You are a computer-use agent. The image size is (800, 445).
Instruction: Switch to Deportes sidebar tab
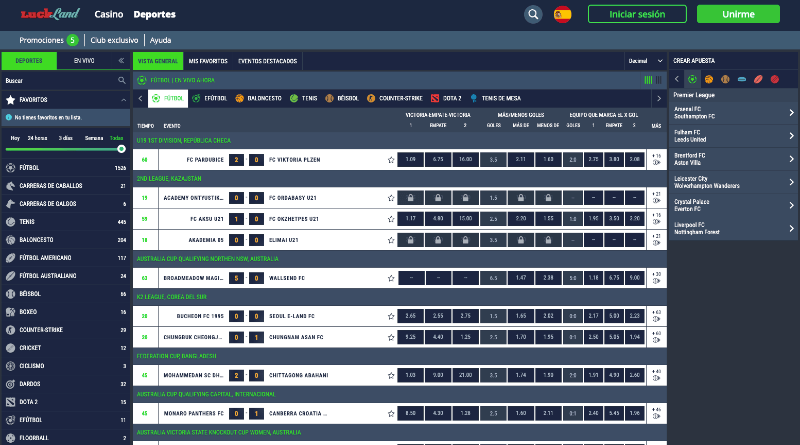[x=29, y=61]
